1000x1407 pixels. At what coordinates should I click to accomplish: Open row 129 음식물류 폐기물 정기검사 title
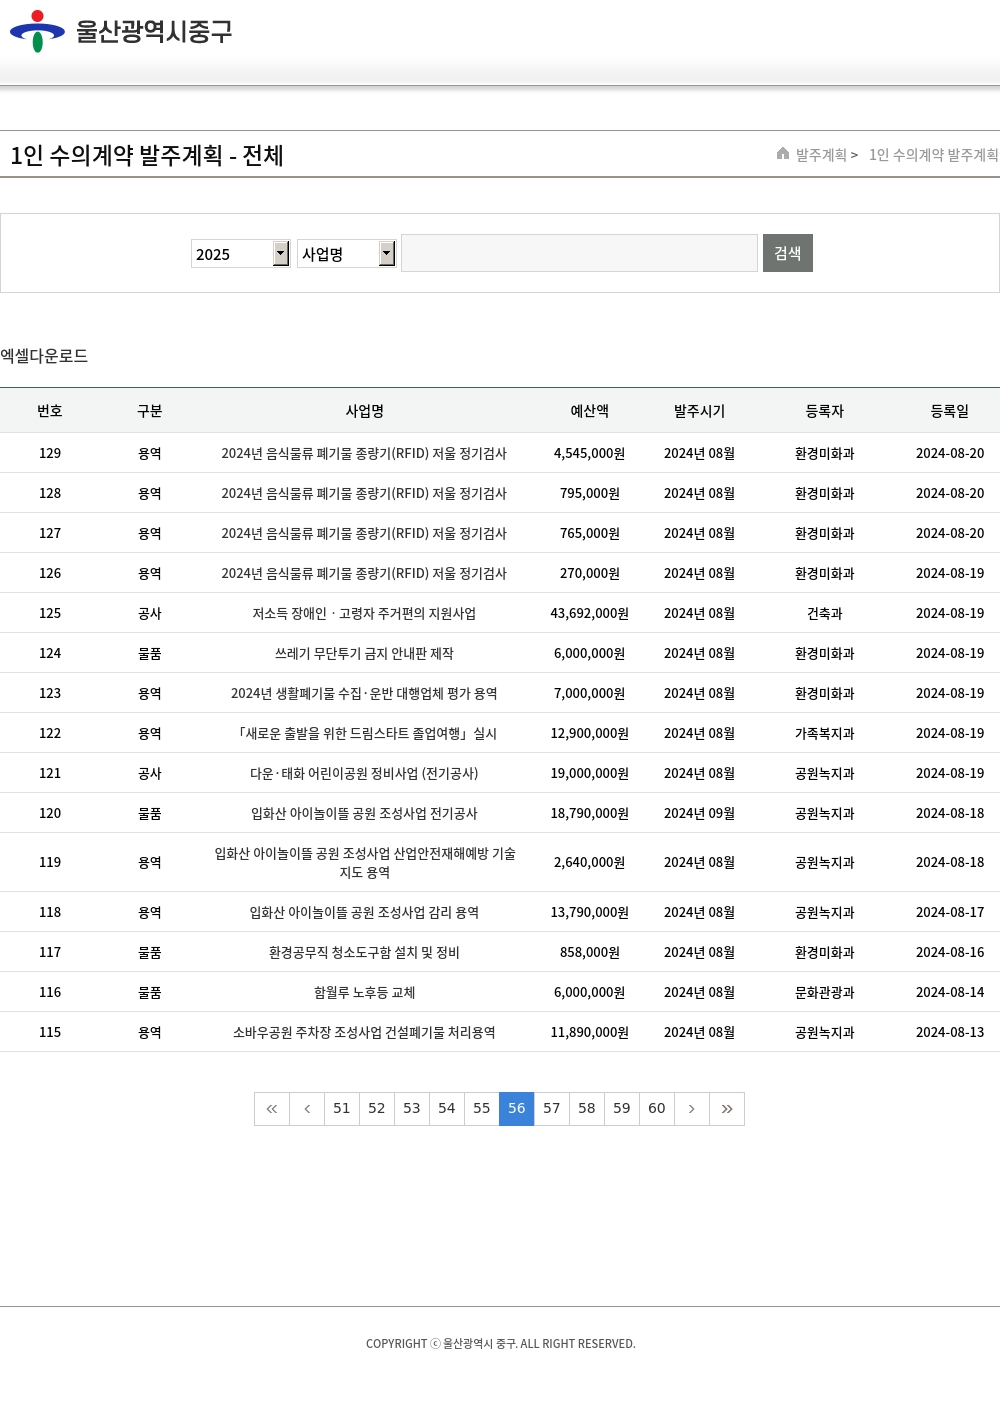tap(364, 454)
